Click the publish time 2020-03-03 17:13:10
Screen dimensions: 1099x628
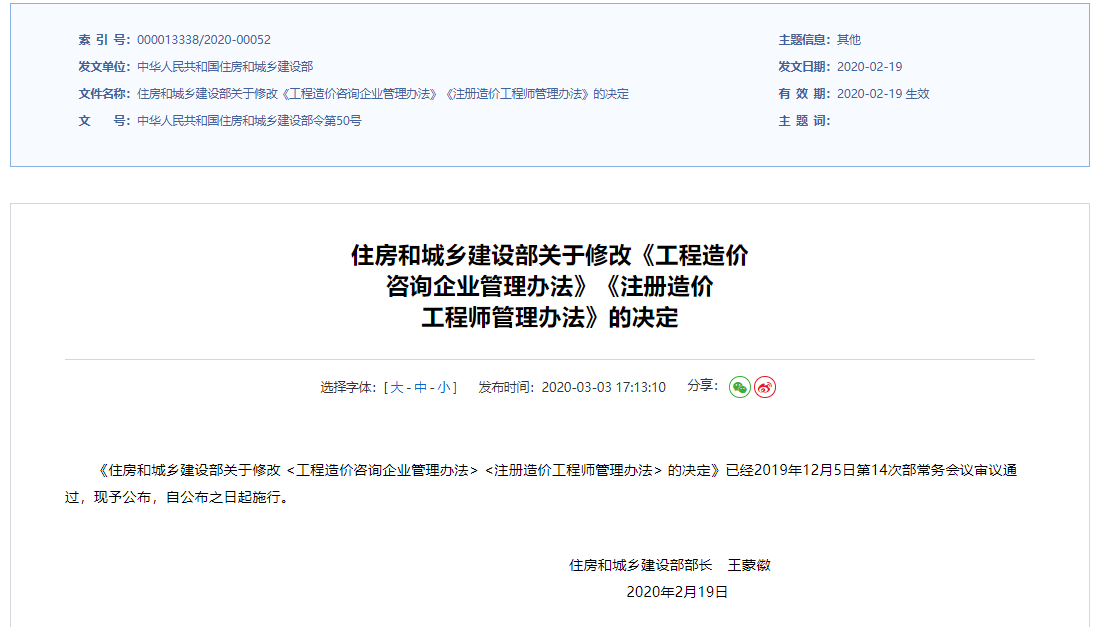tap(603, 388)
